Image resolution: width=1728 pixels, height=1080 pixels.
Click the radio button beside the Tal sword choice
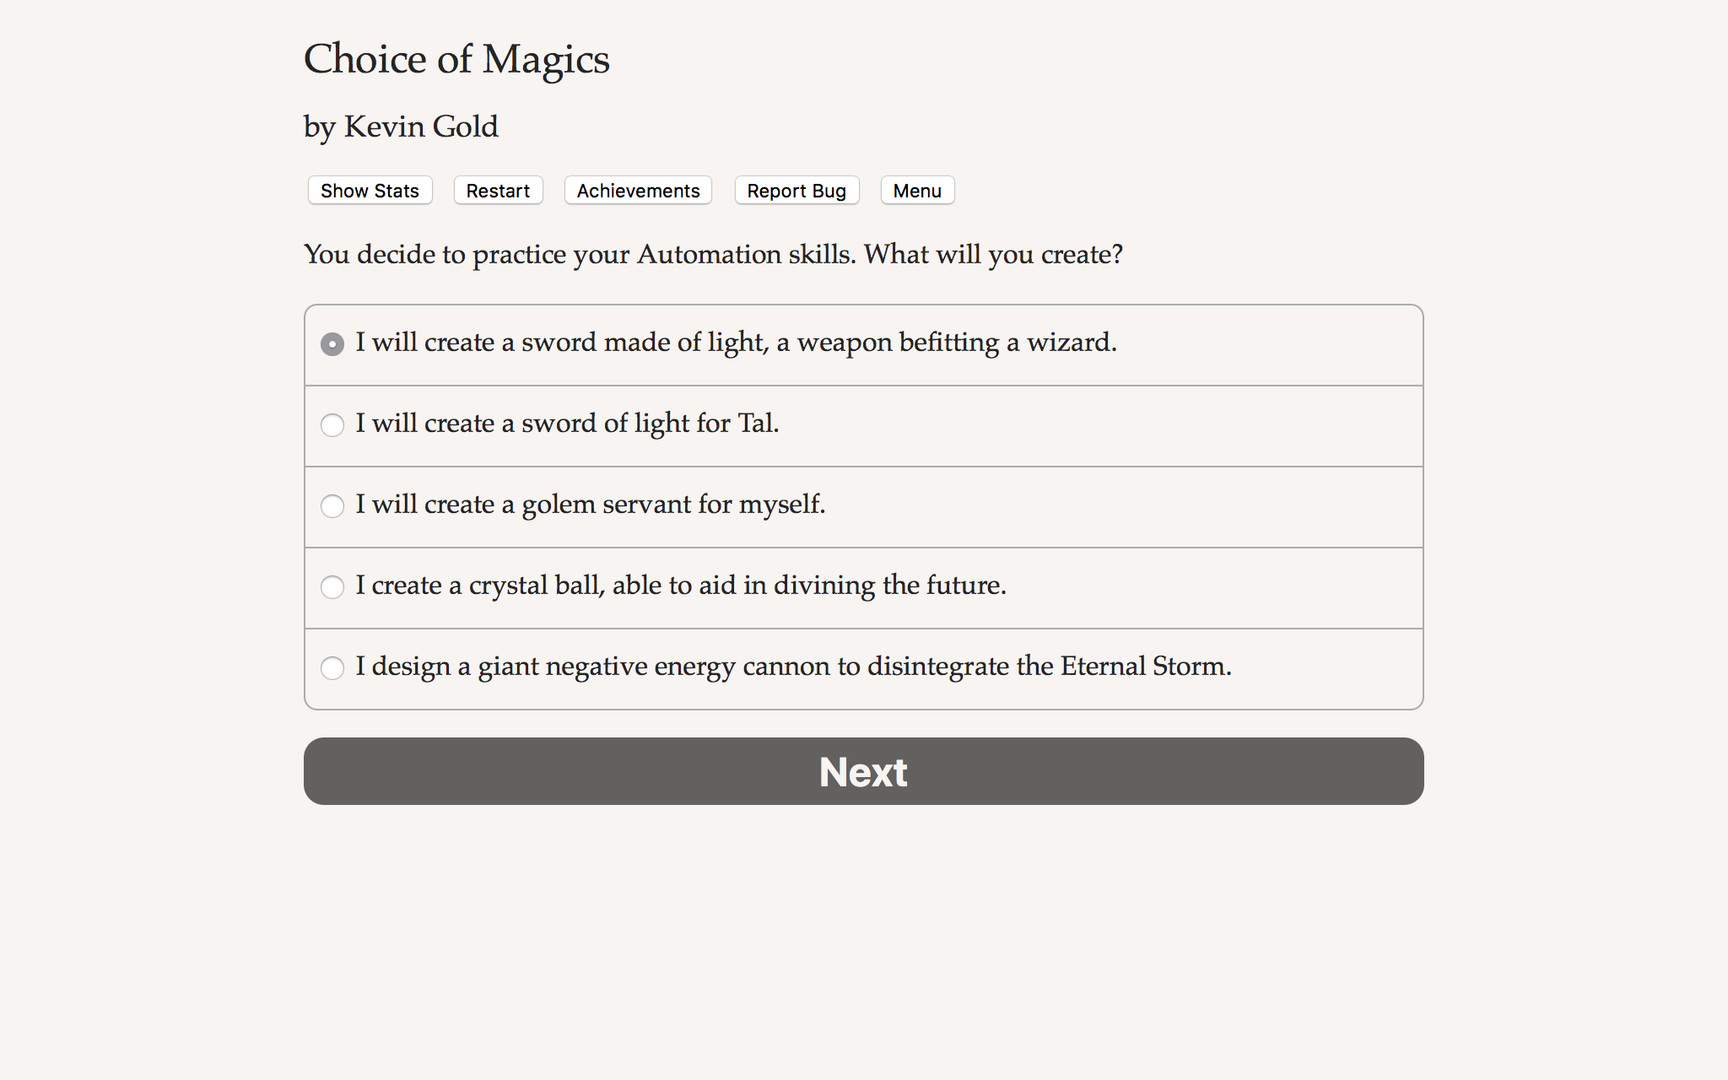332,425
